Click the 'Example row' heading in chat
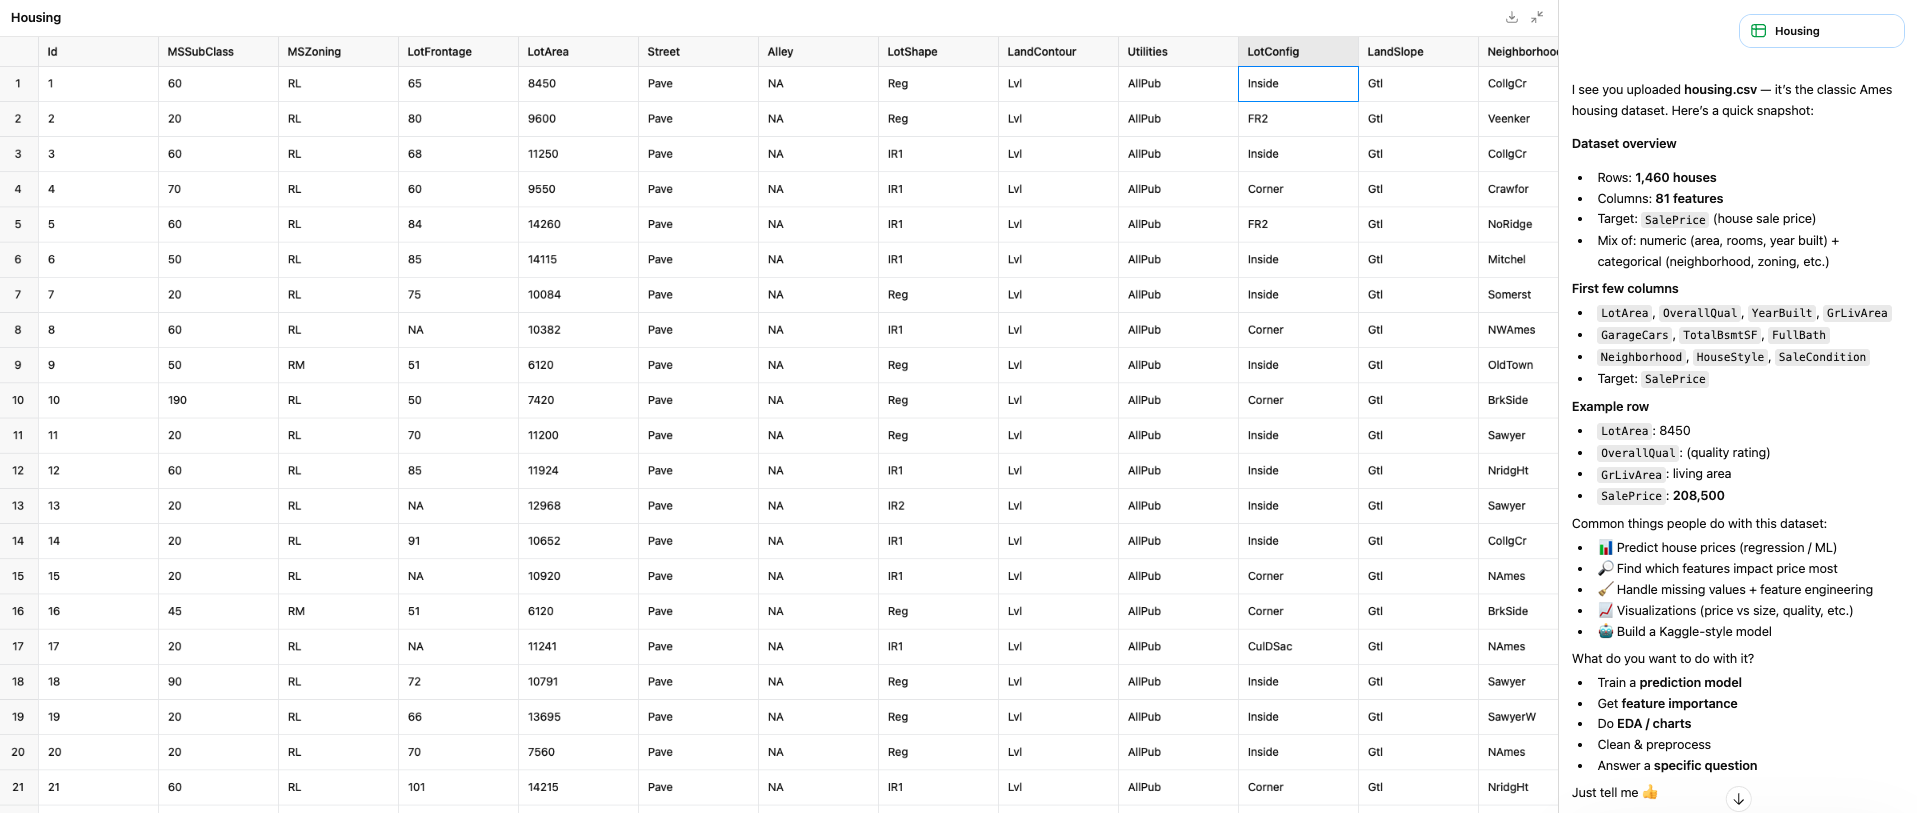 point(1610,407)
